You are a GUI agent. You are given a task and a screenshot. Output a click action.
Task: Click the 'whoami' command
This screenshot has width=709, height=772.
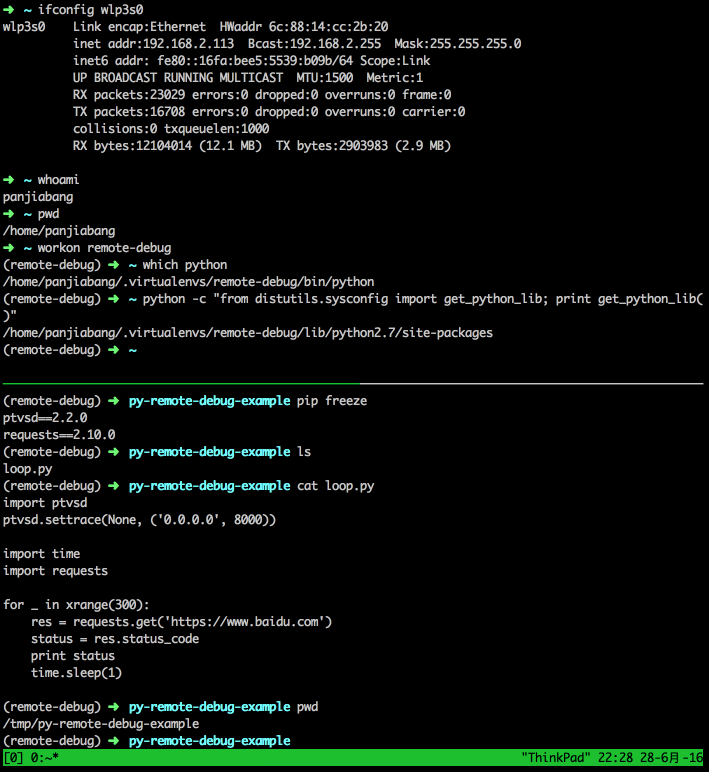click(58, 180)
